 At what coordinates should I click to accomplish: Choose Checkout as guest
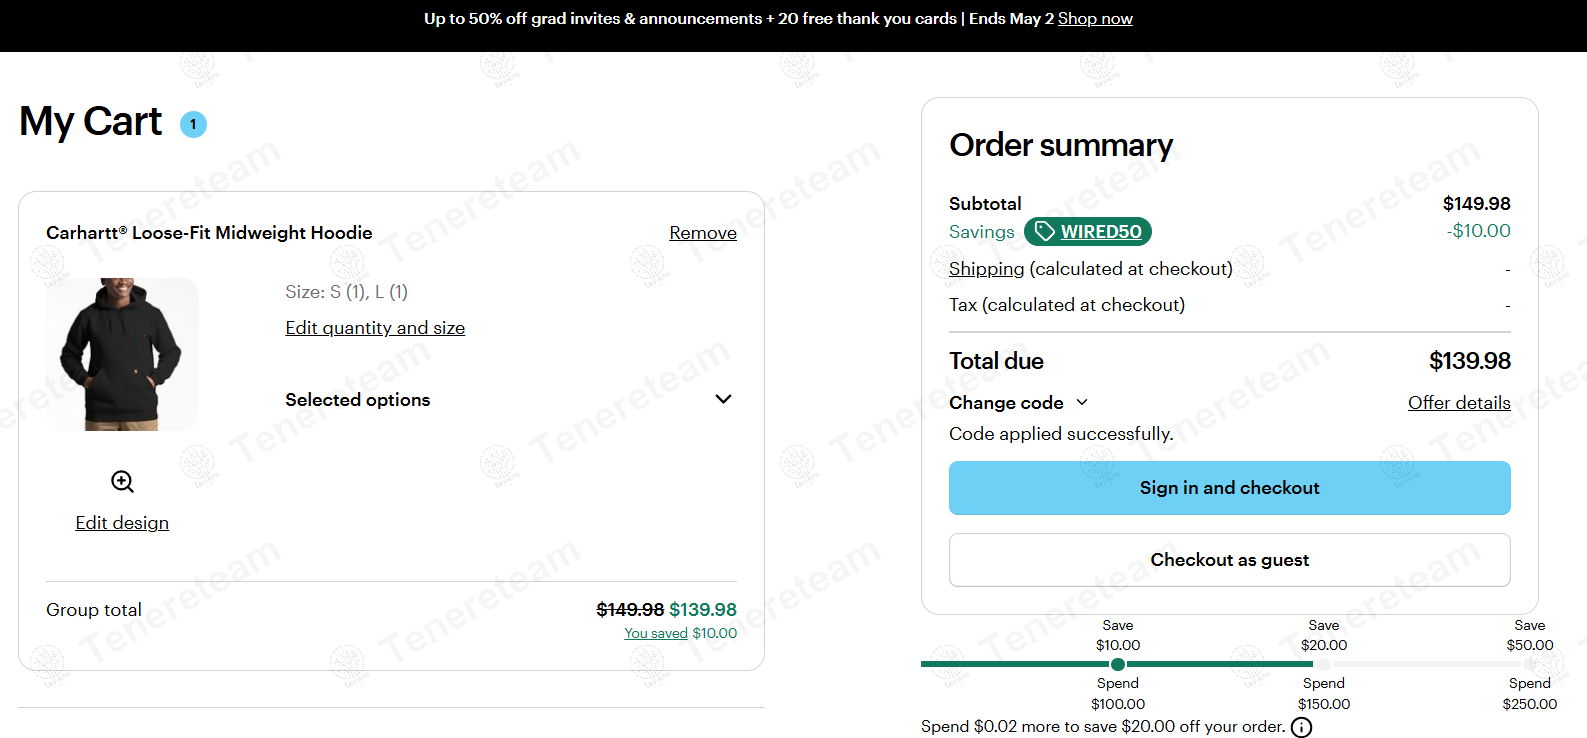(1229, 560)
